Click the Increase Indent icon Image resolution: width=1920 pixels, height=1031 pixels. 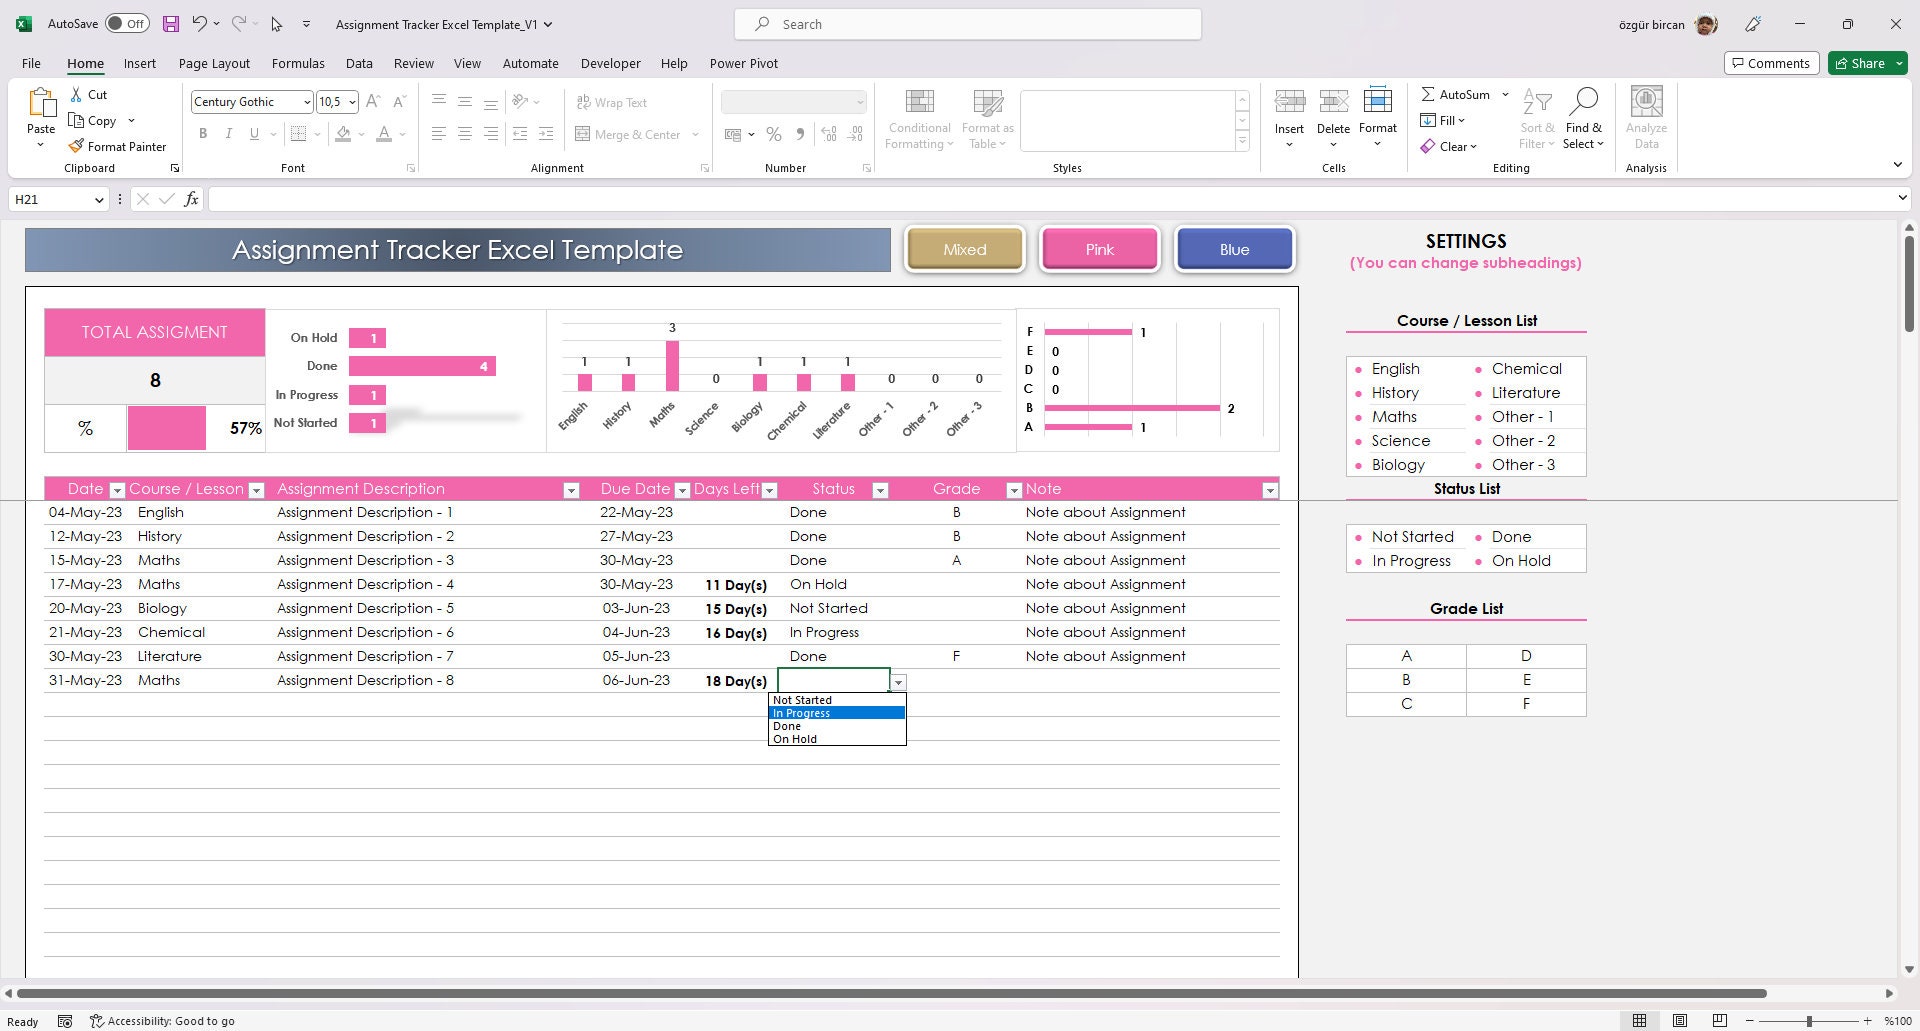pyautogui.click(x=546, y=134)
